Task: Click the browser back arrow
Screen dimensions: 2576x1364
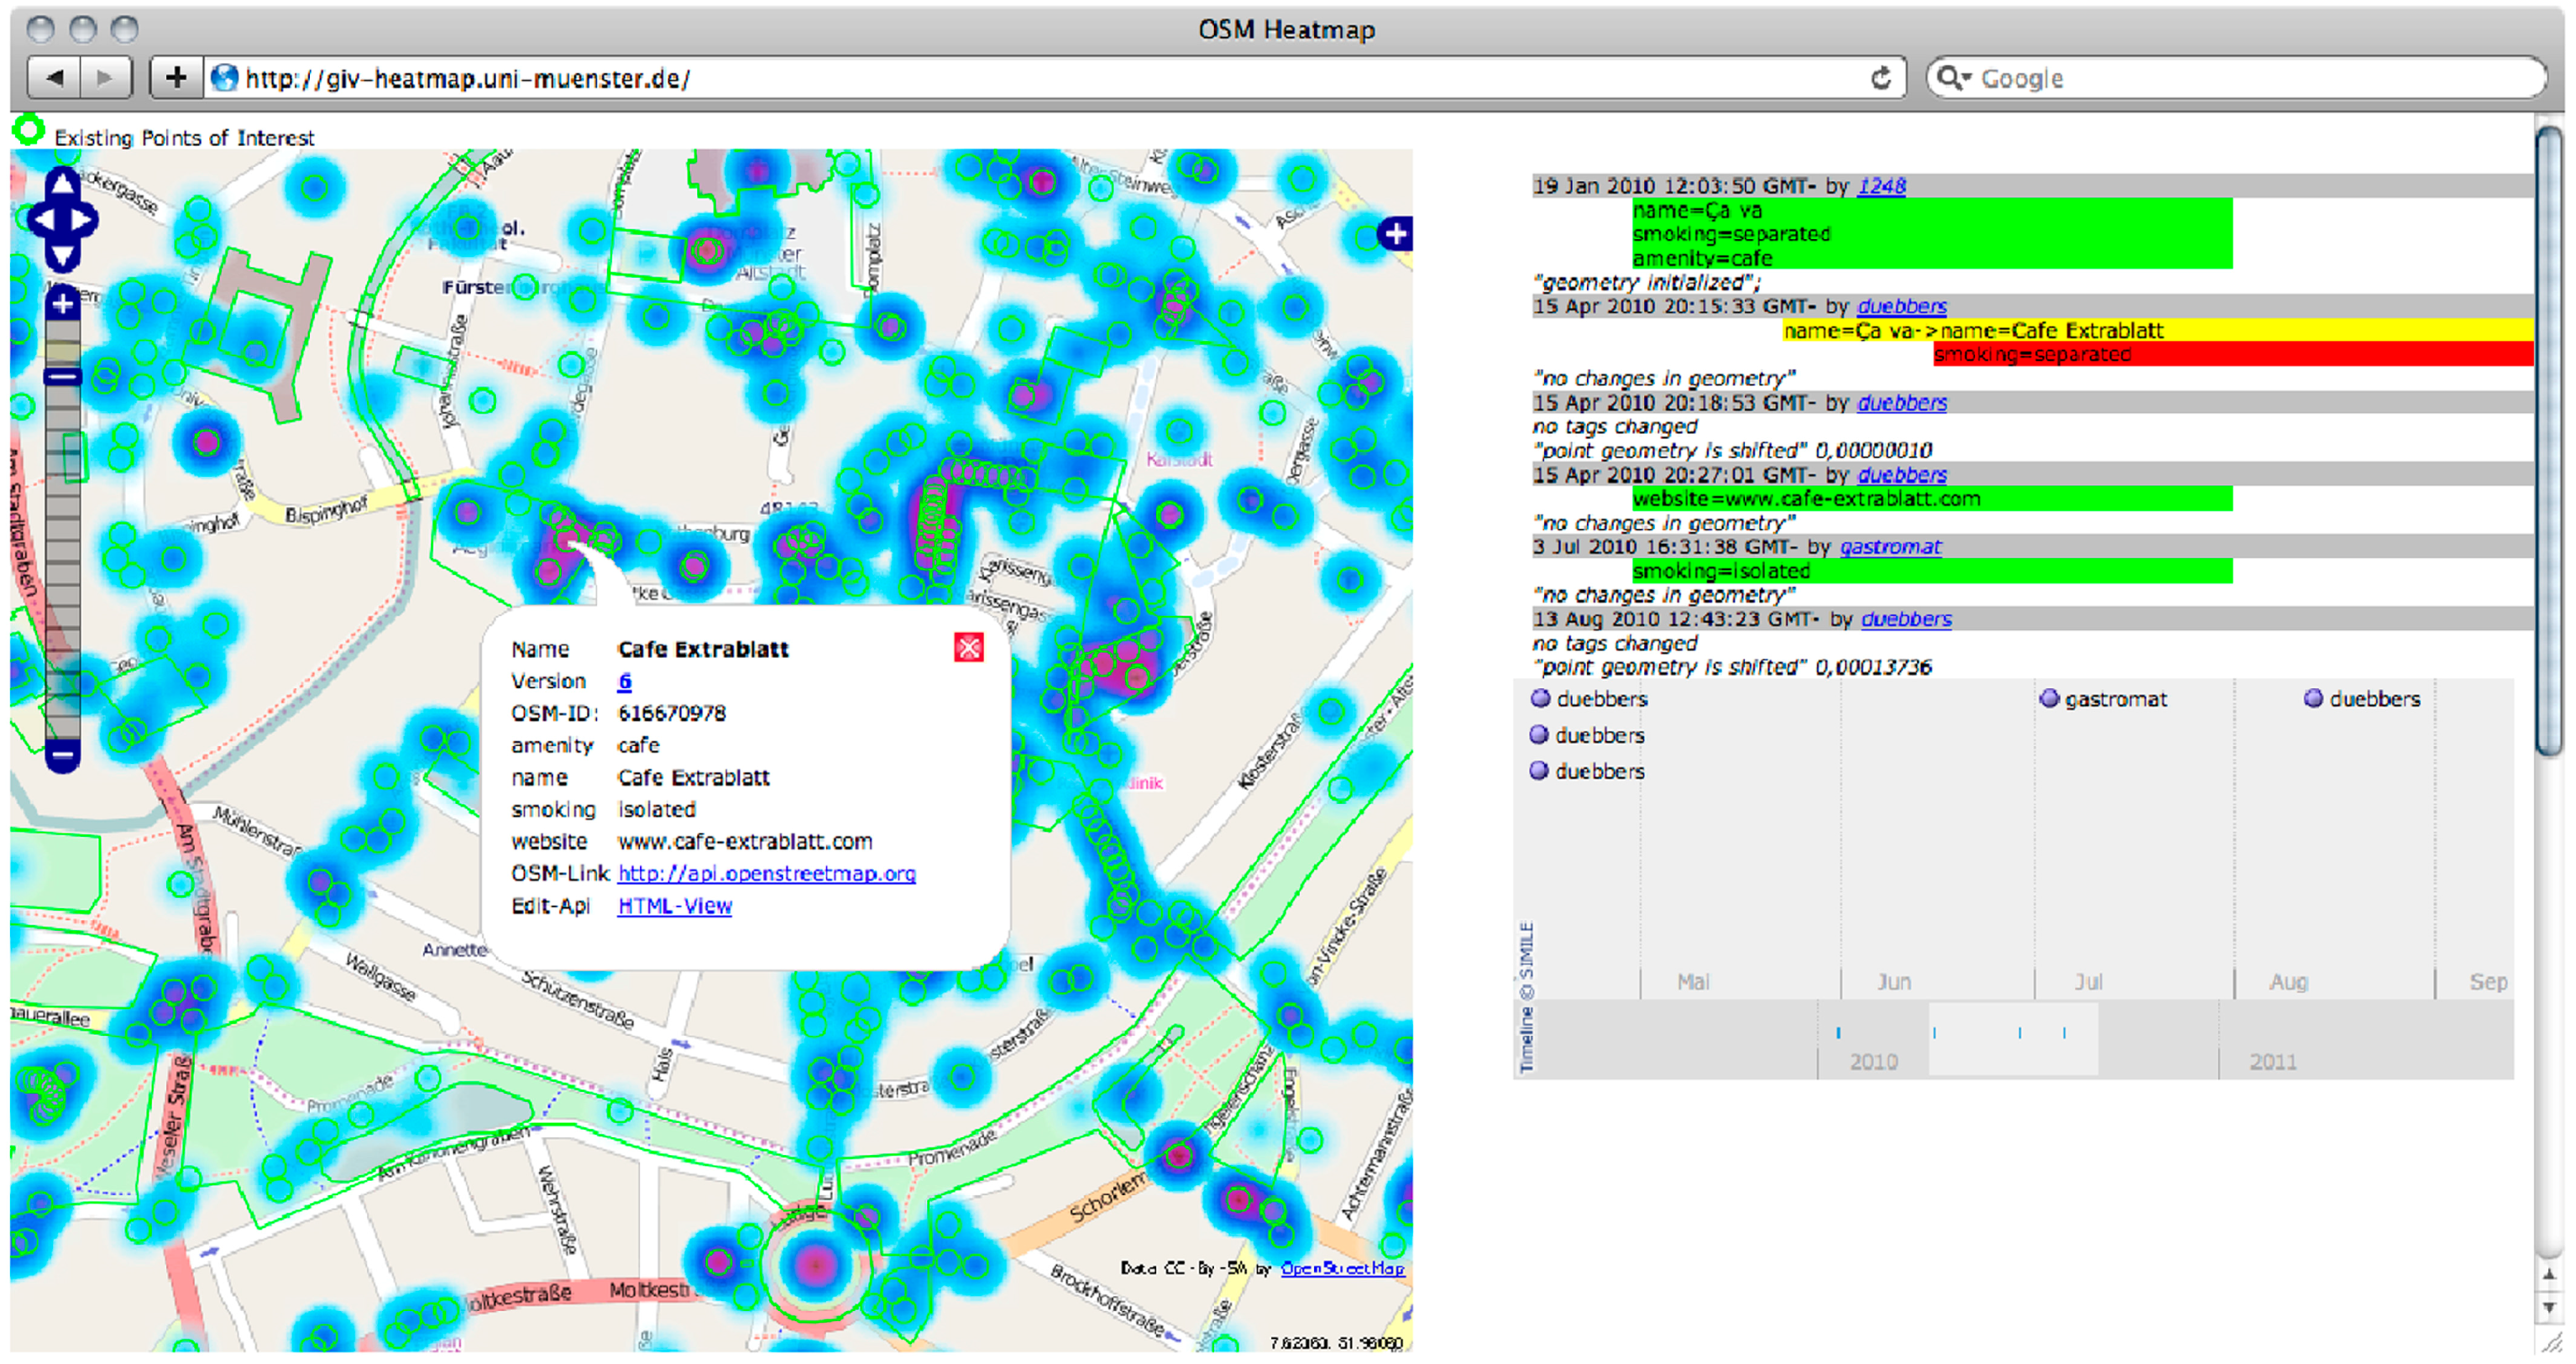Action: click(x=55, y=78)
